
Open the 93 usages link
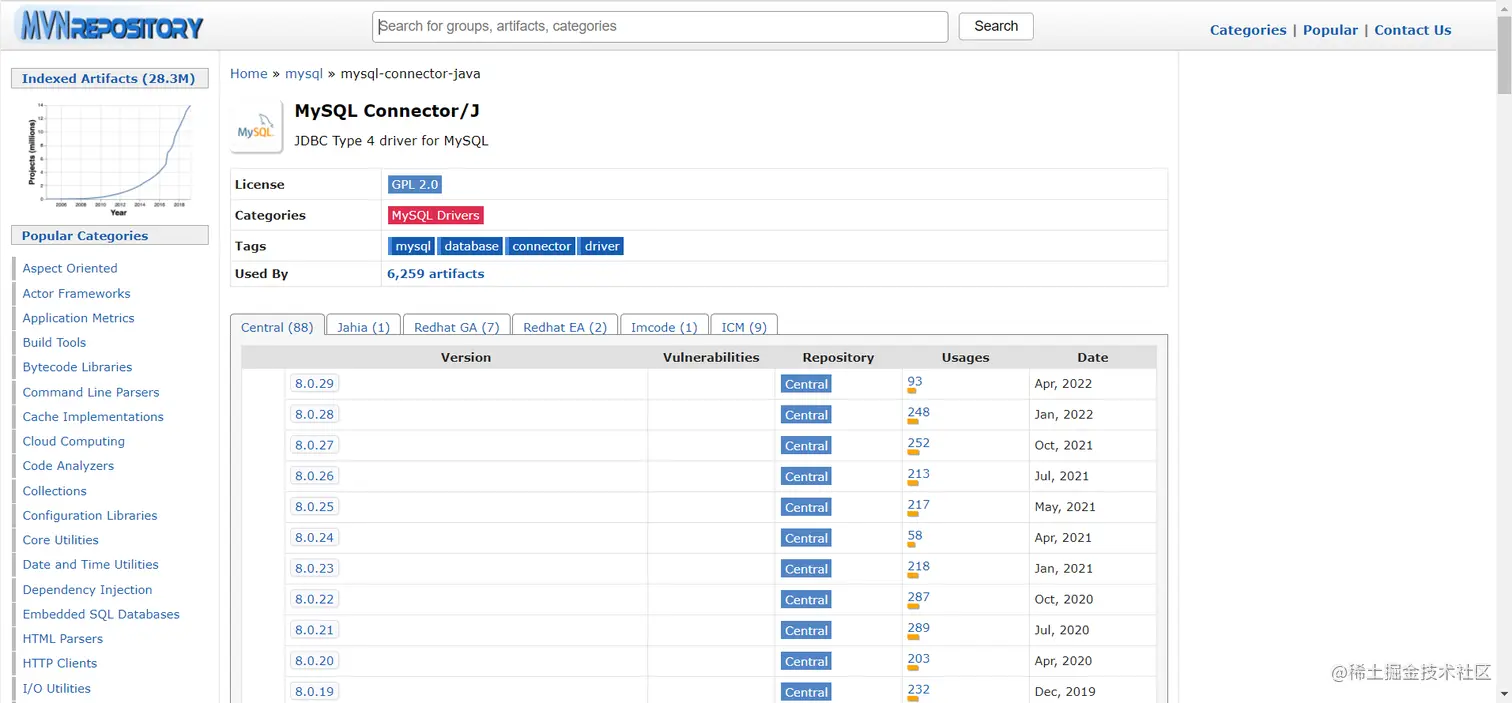(915, 381)
